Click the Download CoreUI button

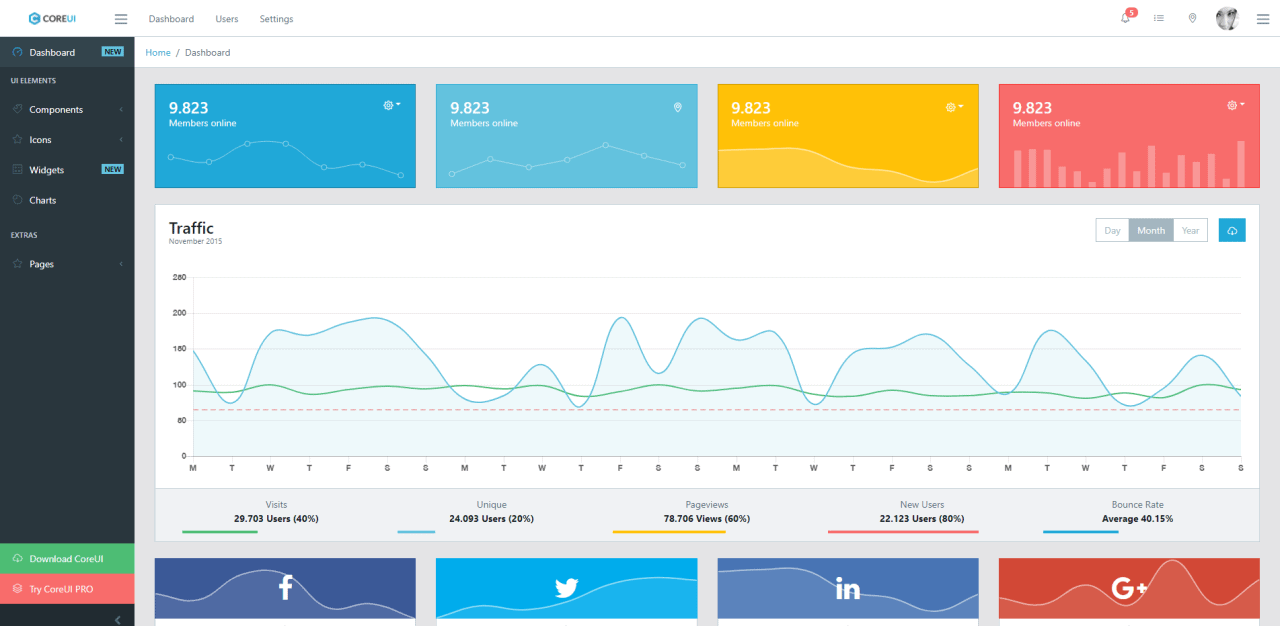tap(67, 559)
